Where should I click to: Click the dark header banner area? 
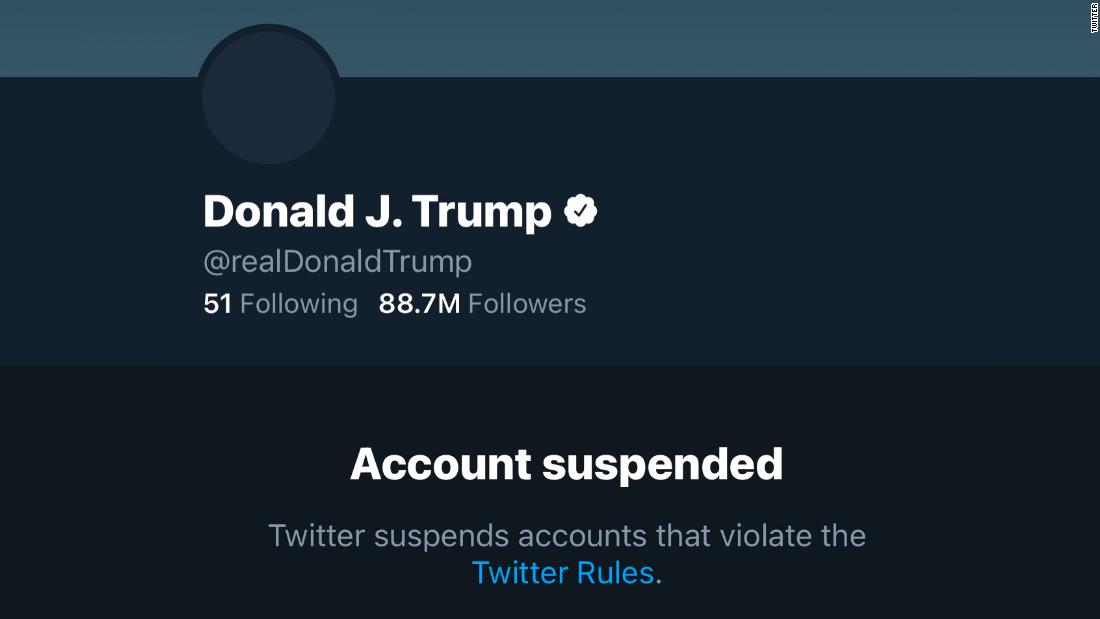700,38
